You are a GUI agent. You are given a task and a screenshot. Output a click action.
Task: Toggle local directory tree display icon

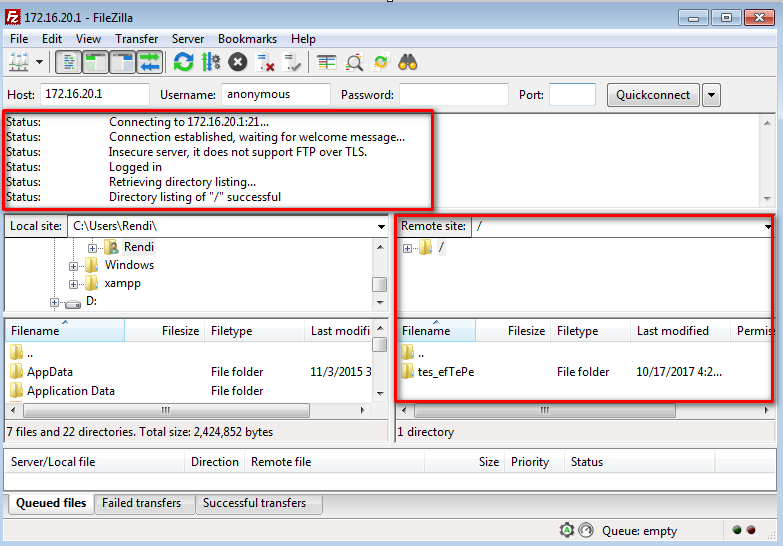(x=95, y=62)
